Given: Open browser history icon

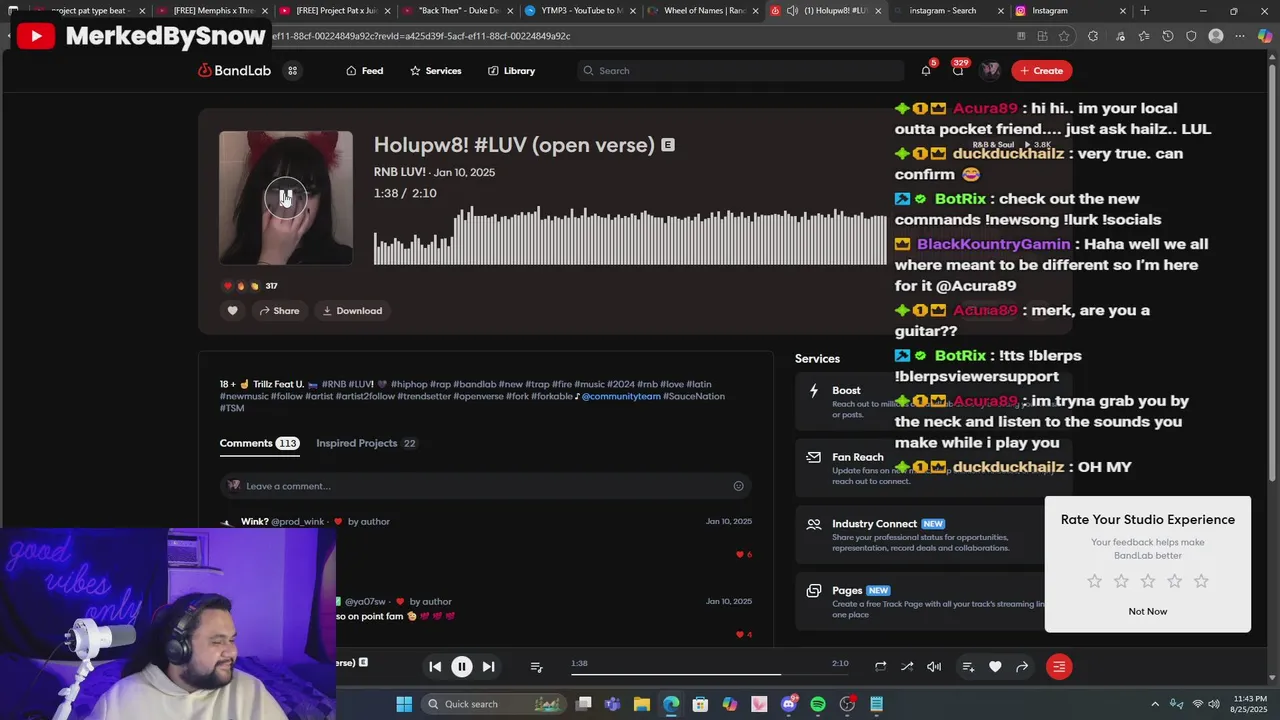Looking at the screenshot, I should [x=1168, y=36].
